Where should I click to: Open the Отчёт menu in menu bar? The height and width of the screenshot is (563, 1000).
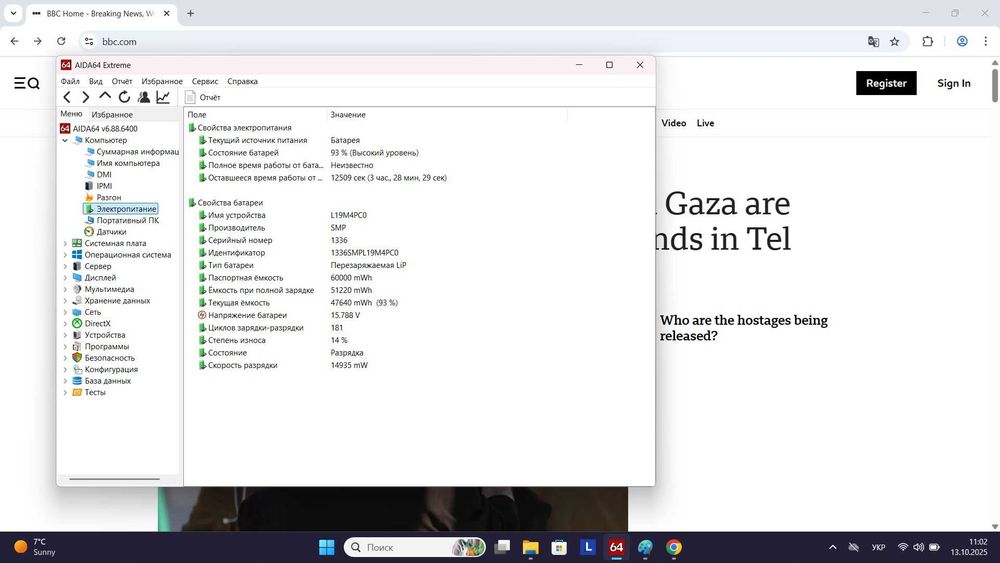122,81
